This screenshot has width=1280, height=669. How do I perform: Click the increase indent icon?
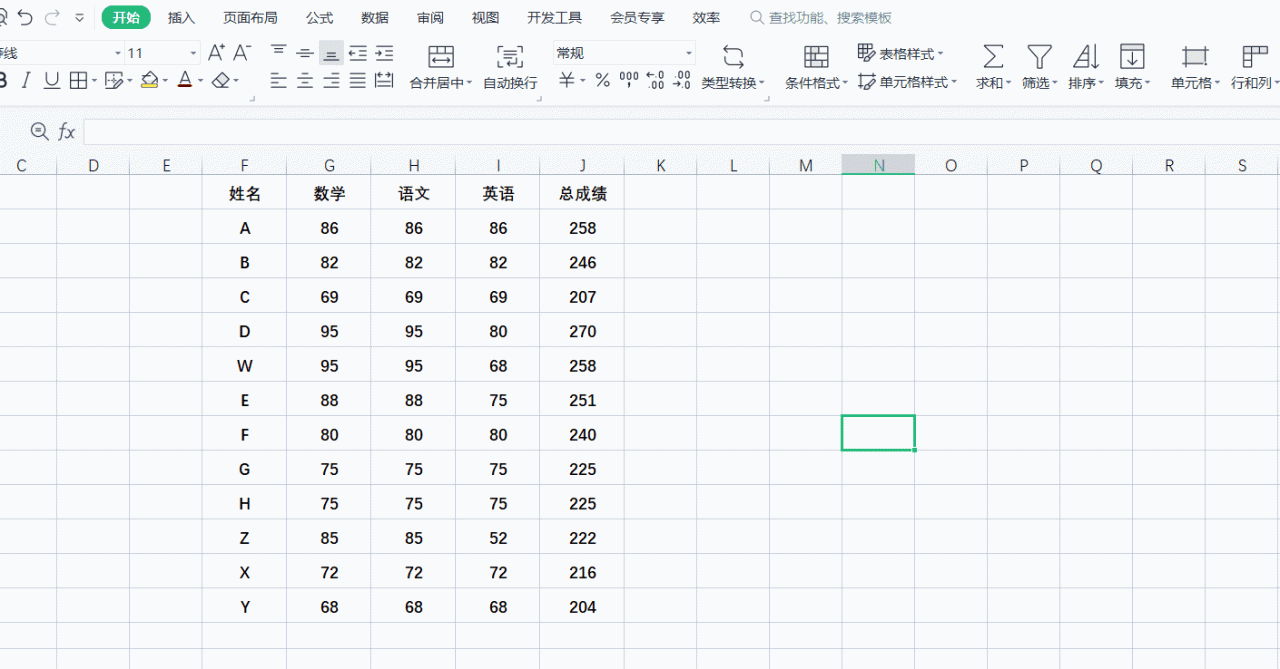coord(383,53)
